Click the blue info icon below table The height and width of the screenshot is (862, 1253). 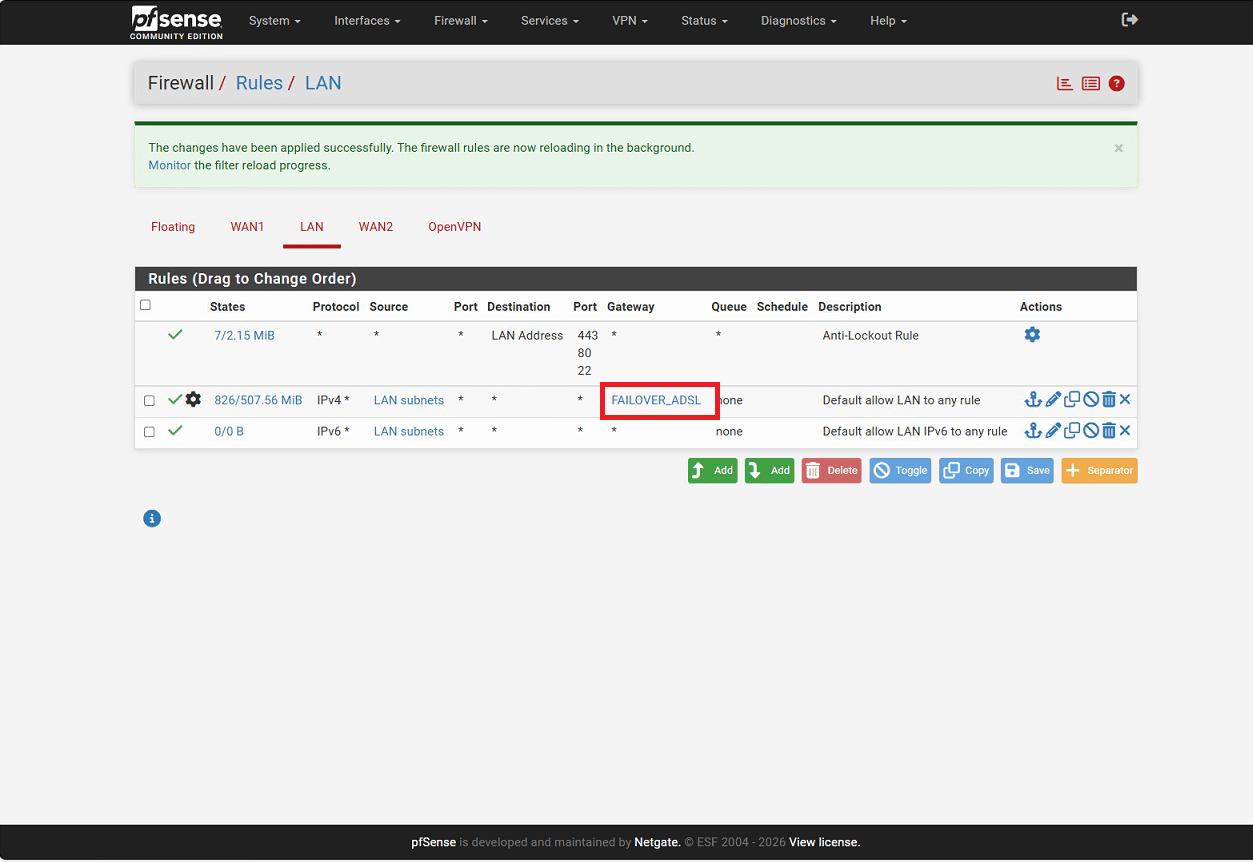pyautogui.click(x=152, y=518)
